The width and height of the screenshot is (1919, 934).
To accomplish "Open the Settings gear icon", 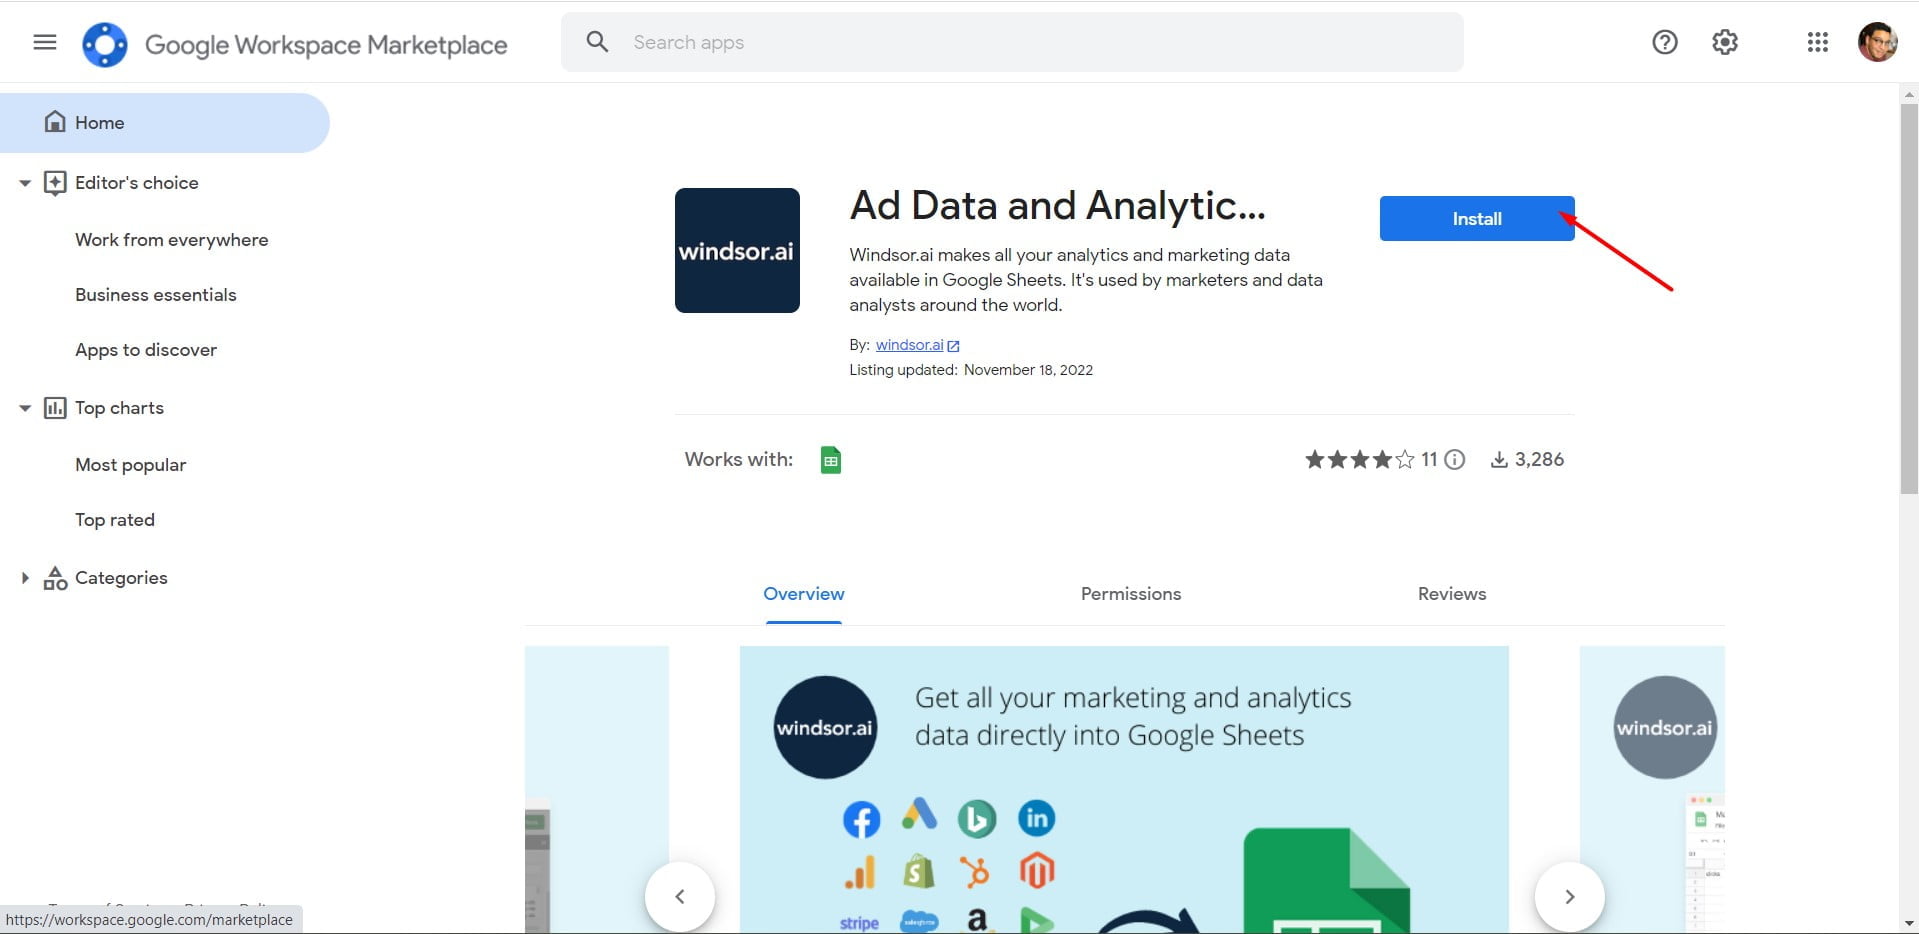I will tap(1725, 42).
